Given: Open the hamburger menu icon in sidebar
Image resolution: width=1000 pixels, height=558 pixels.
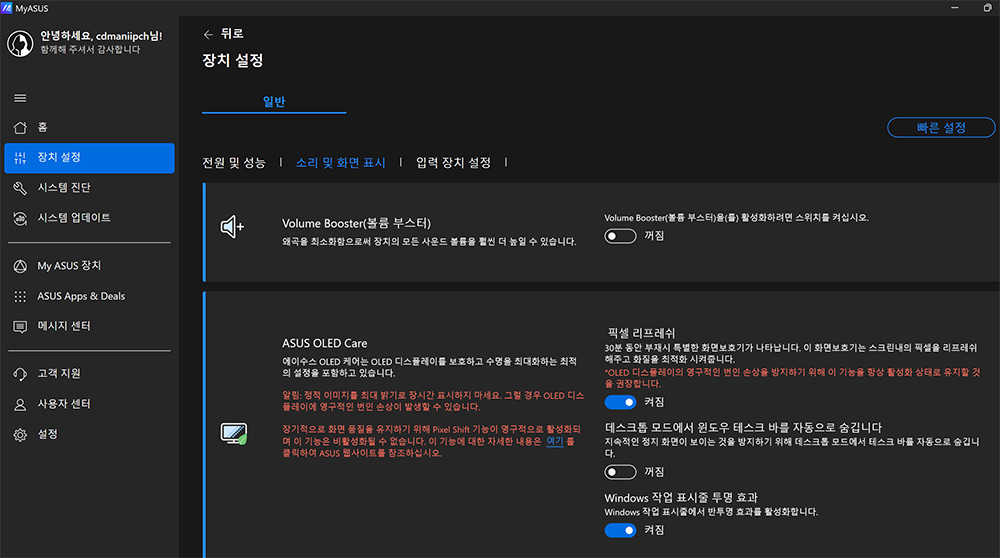Looking at the screenshot, I should [20, 98].
